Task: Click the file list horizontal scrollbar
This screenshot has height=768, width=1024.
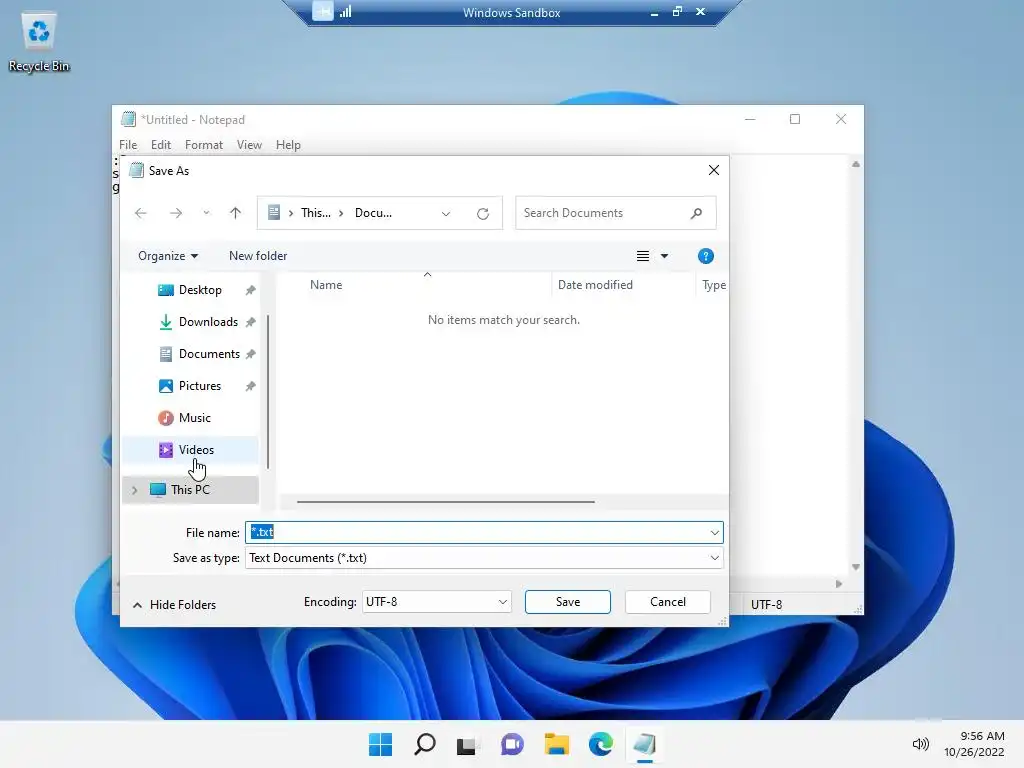Action: pos(445,502)
